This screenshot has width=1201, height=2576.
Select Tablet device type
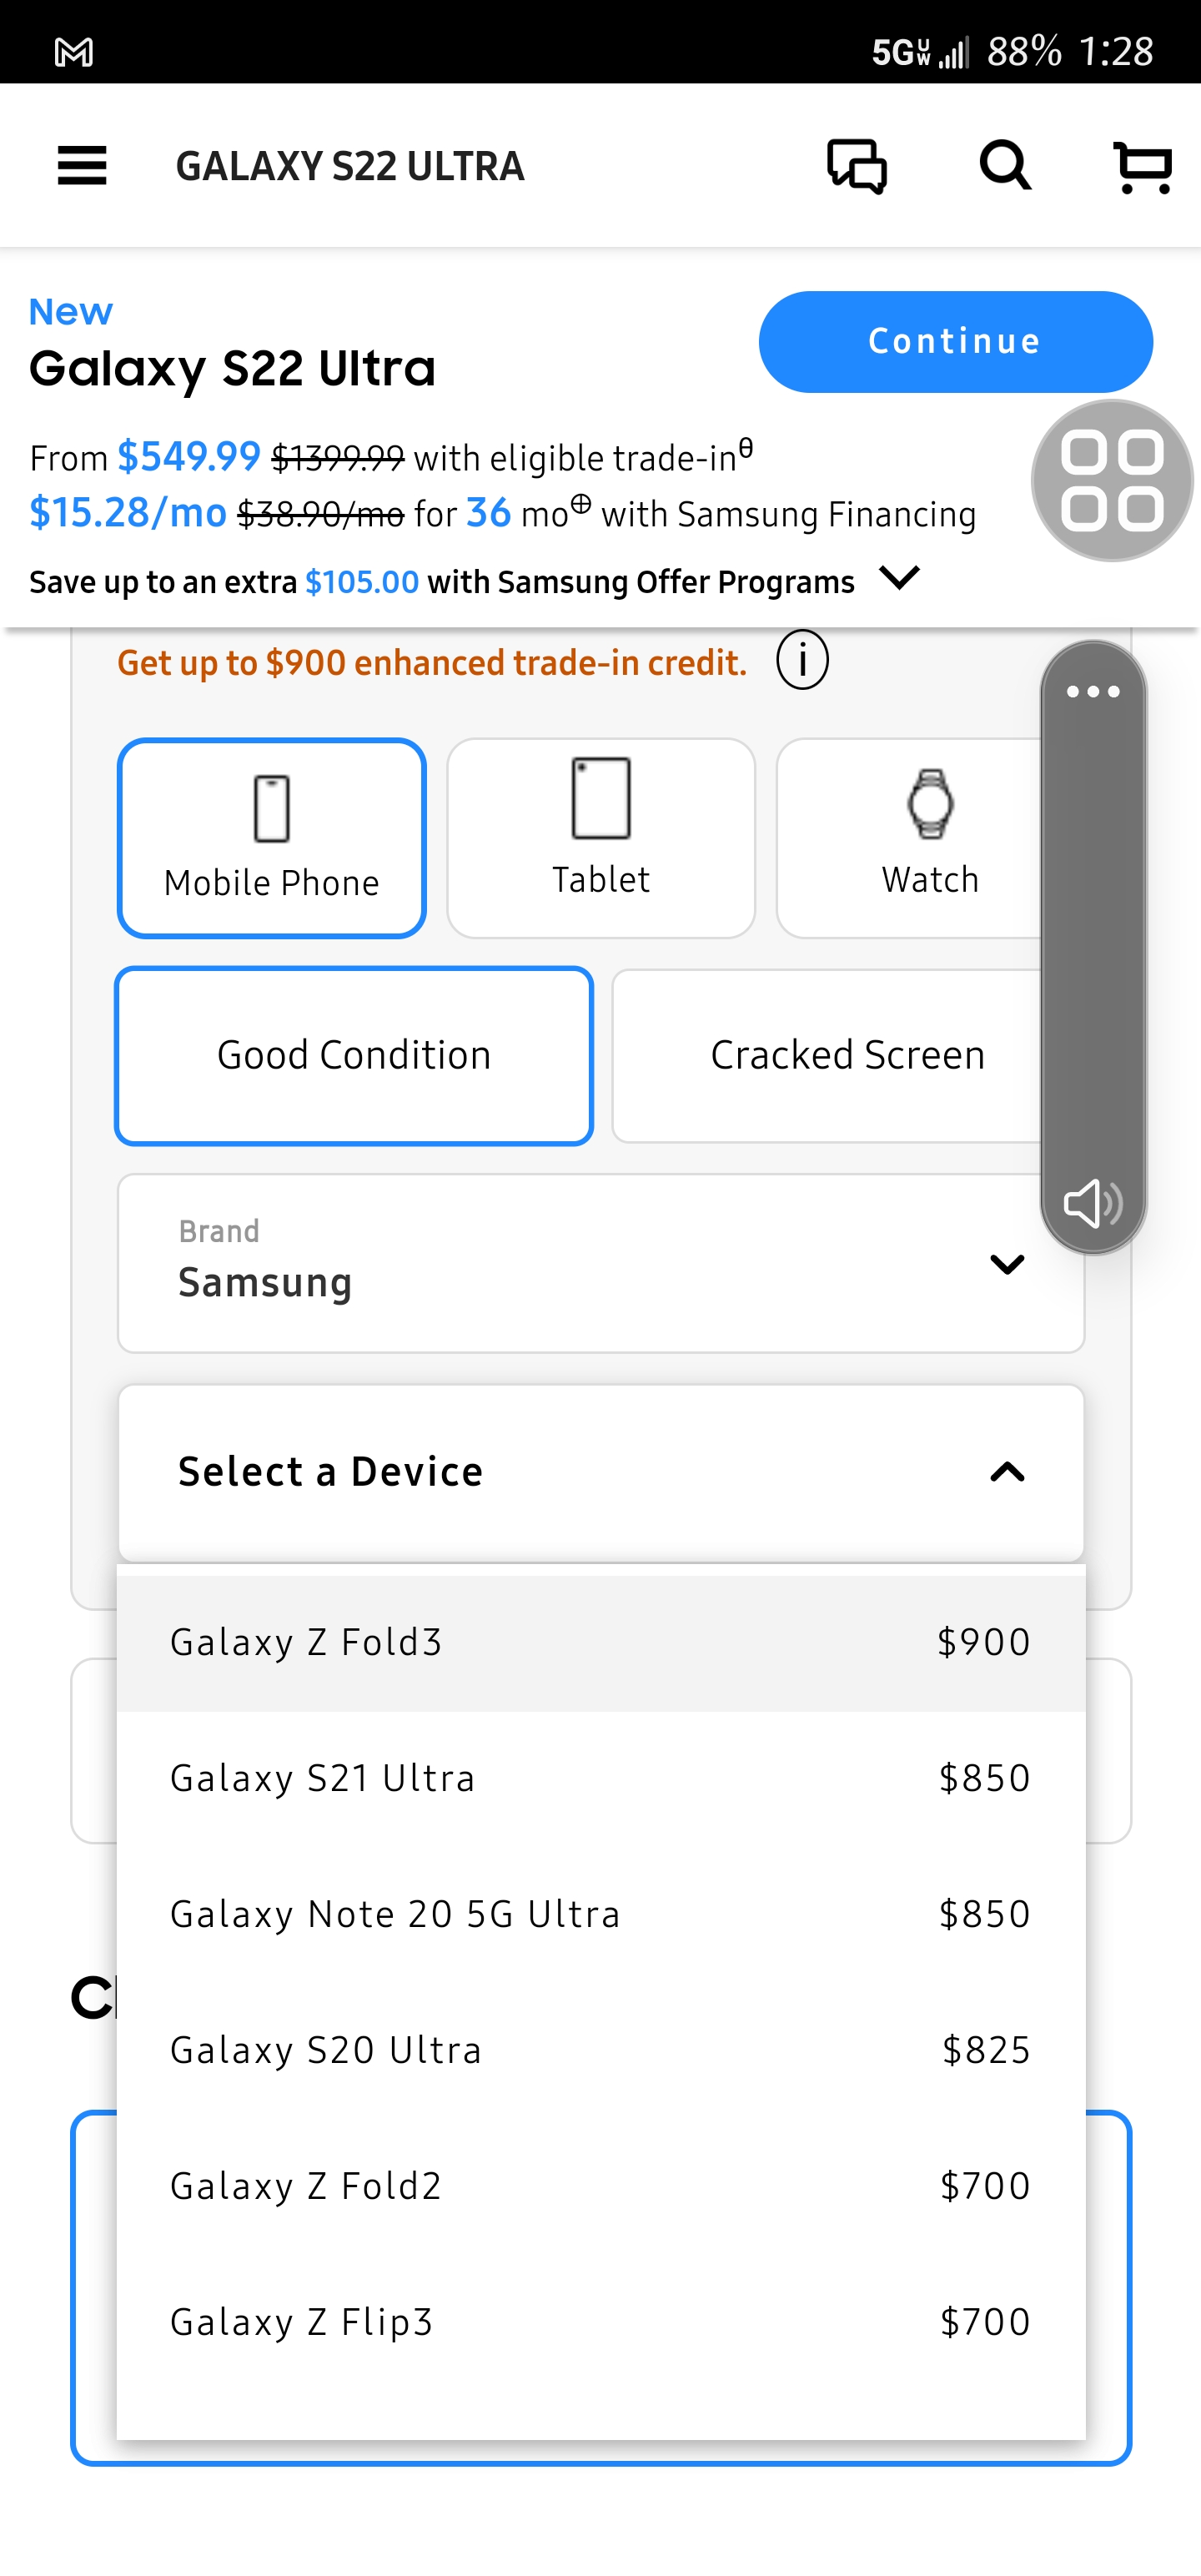pos(601,838)
